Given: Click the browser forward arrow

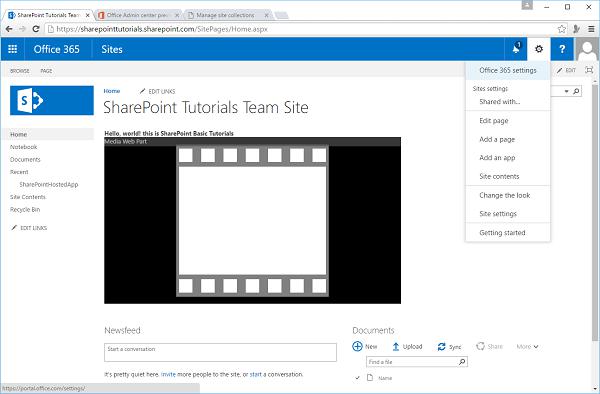Looking at the screenshot, I should (22, 29).
